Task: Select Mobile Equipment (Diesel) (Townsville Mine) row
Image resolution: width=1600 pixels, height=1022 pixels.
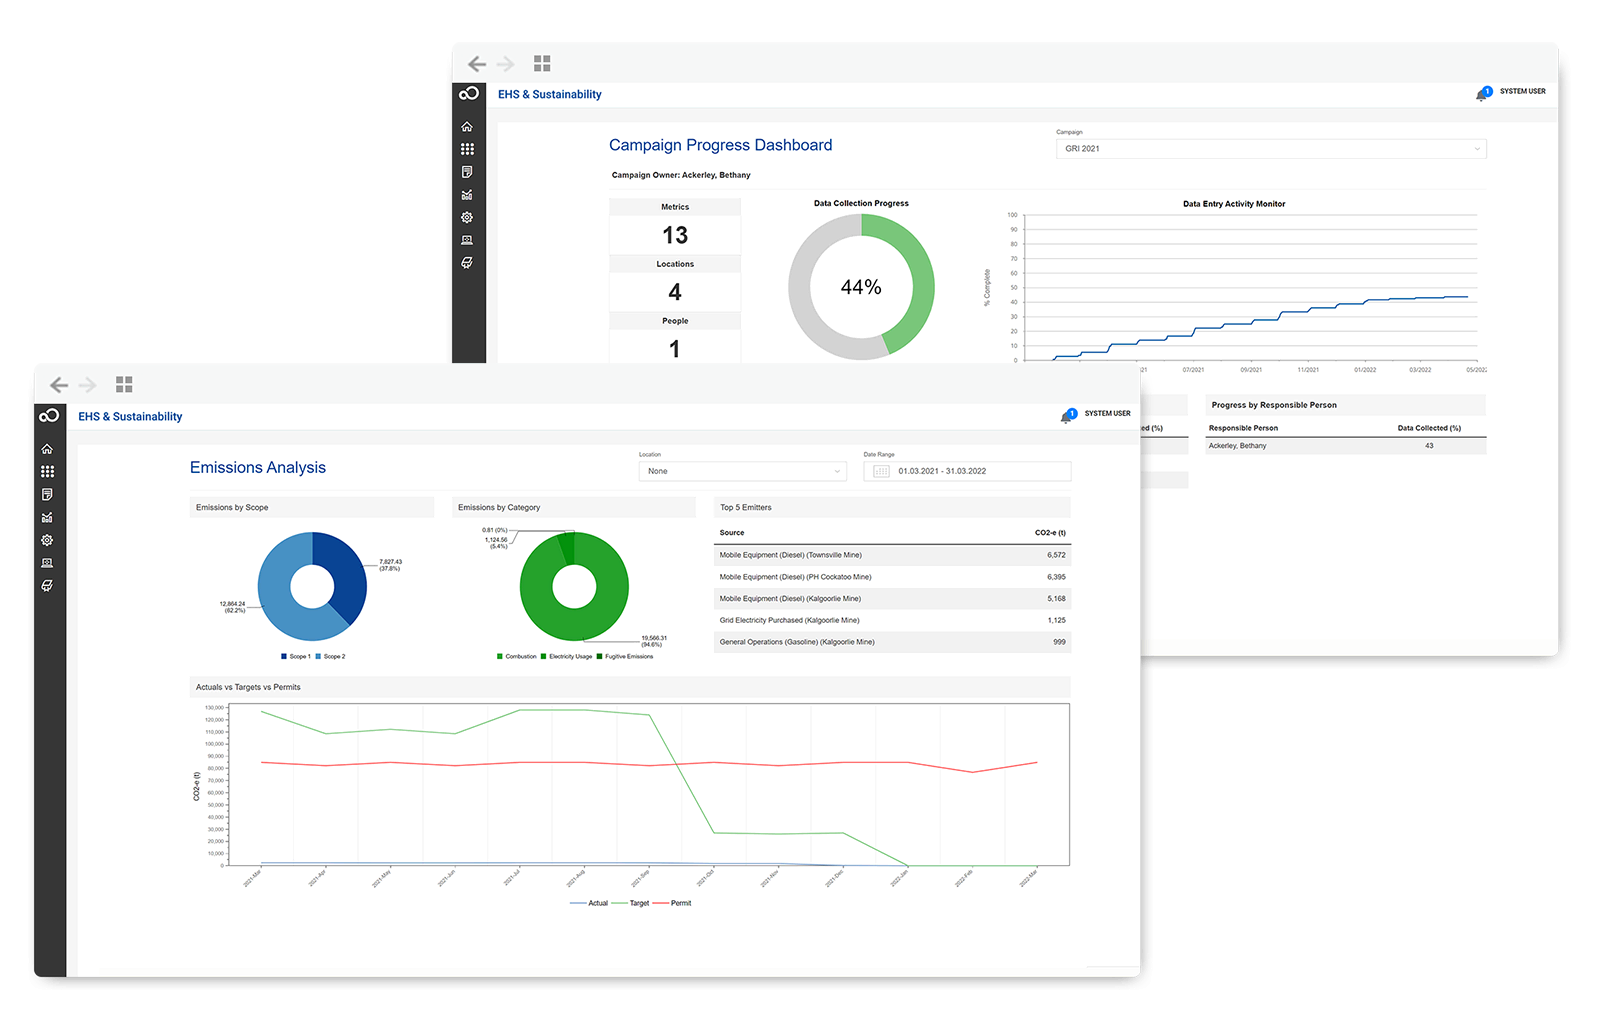Action: coord(892,555)
